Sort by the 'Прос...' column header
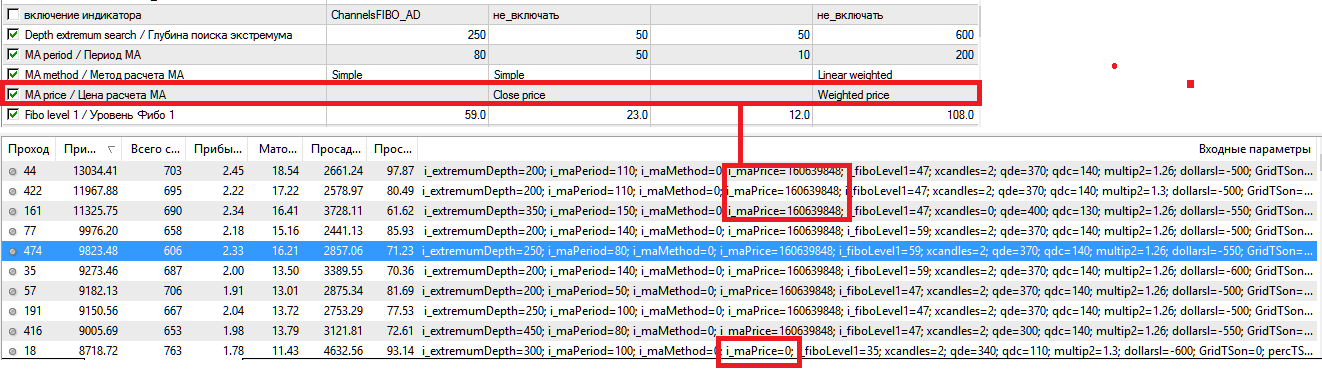 tap(393, 148)
